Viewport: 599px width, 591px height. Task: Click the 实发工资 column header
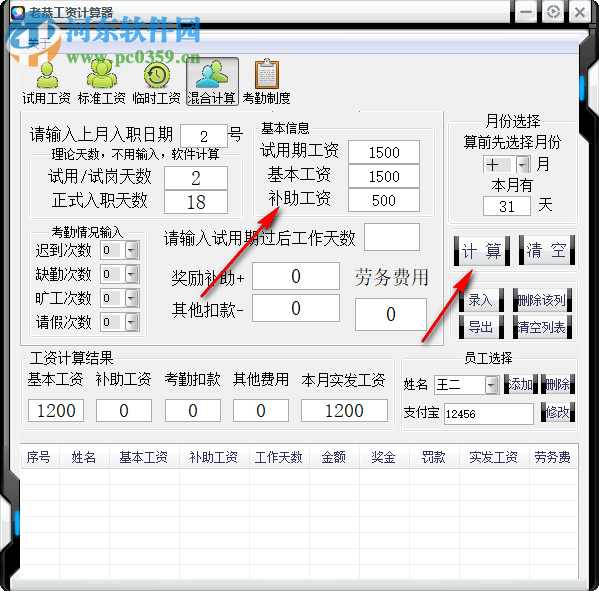click(494, 457)
